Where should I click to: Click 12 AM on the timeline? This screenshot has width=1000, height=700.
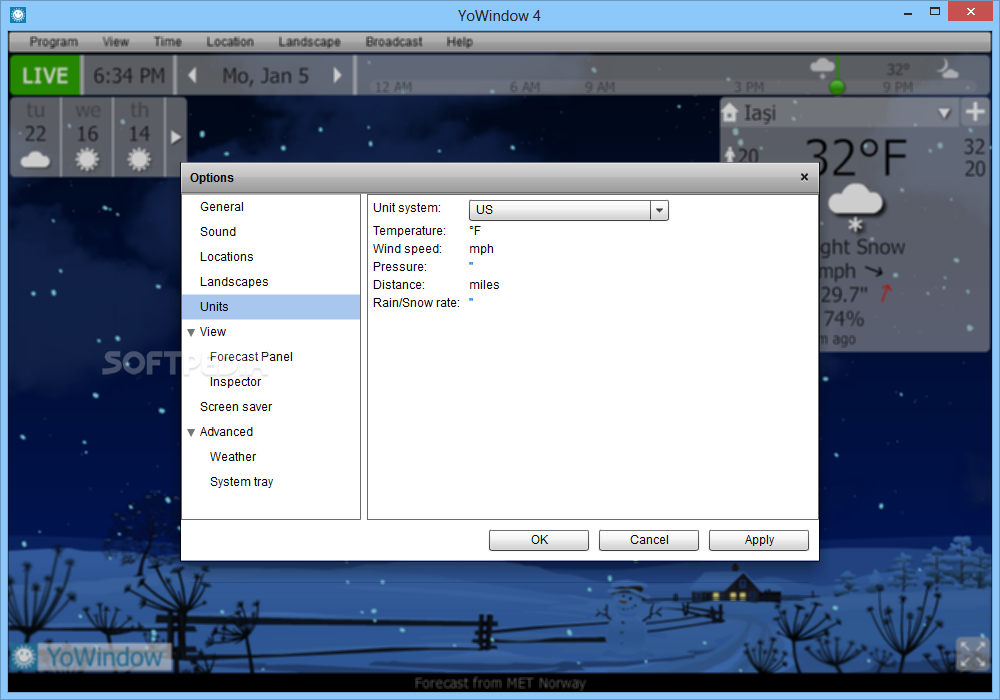coord(393,87)
